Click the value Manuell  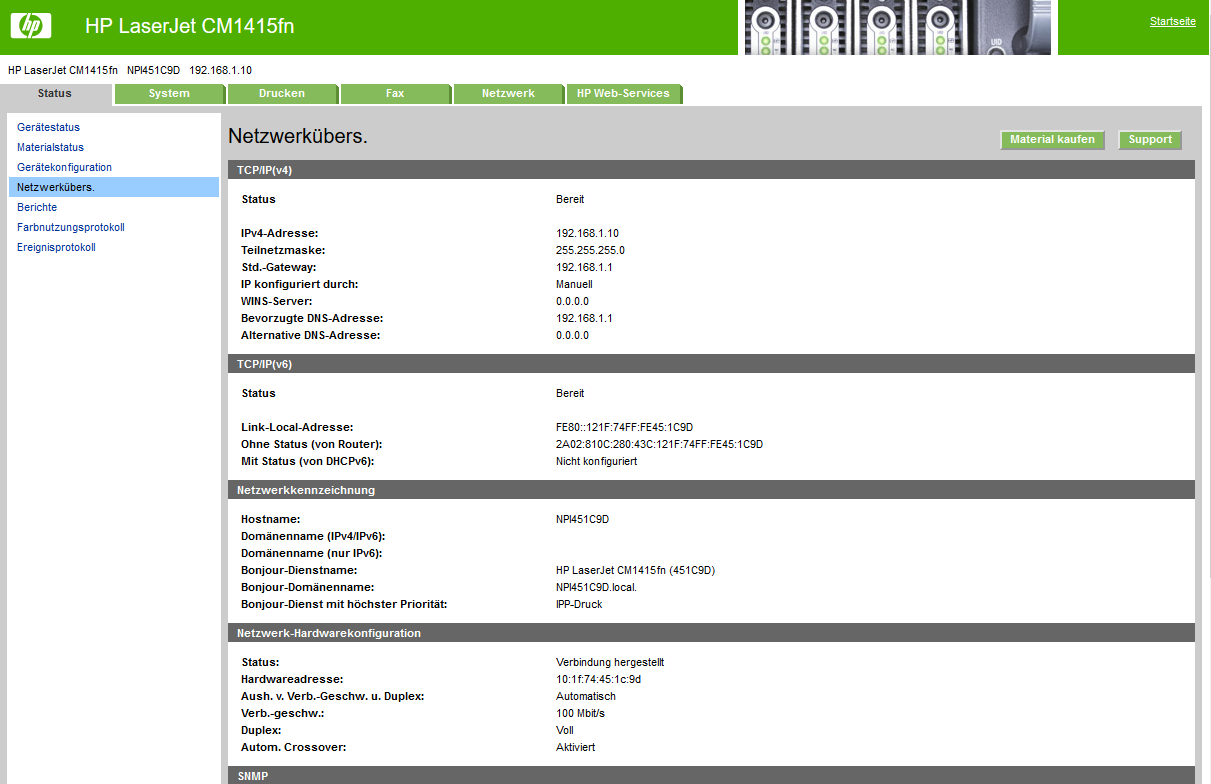(x=574, y=284)
